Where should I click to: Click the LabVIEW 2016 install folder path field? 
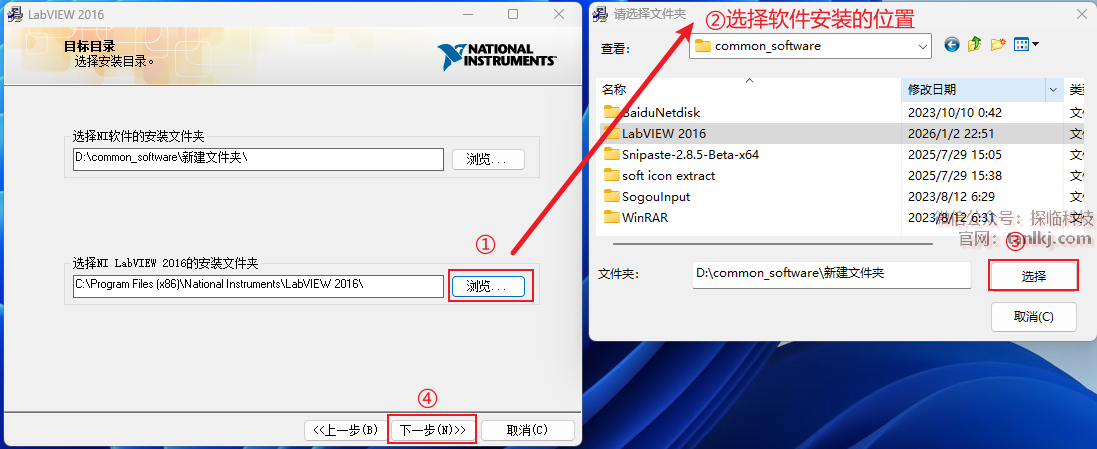click(258, 286)
